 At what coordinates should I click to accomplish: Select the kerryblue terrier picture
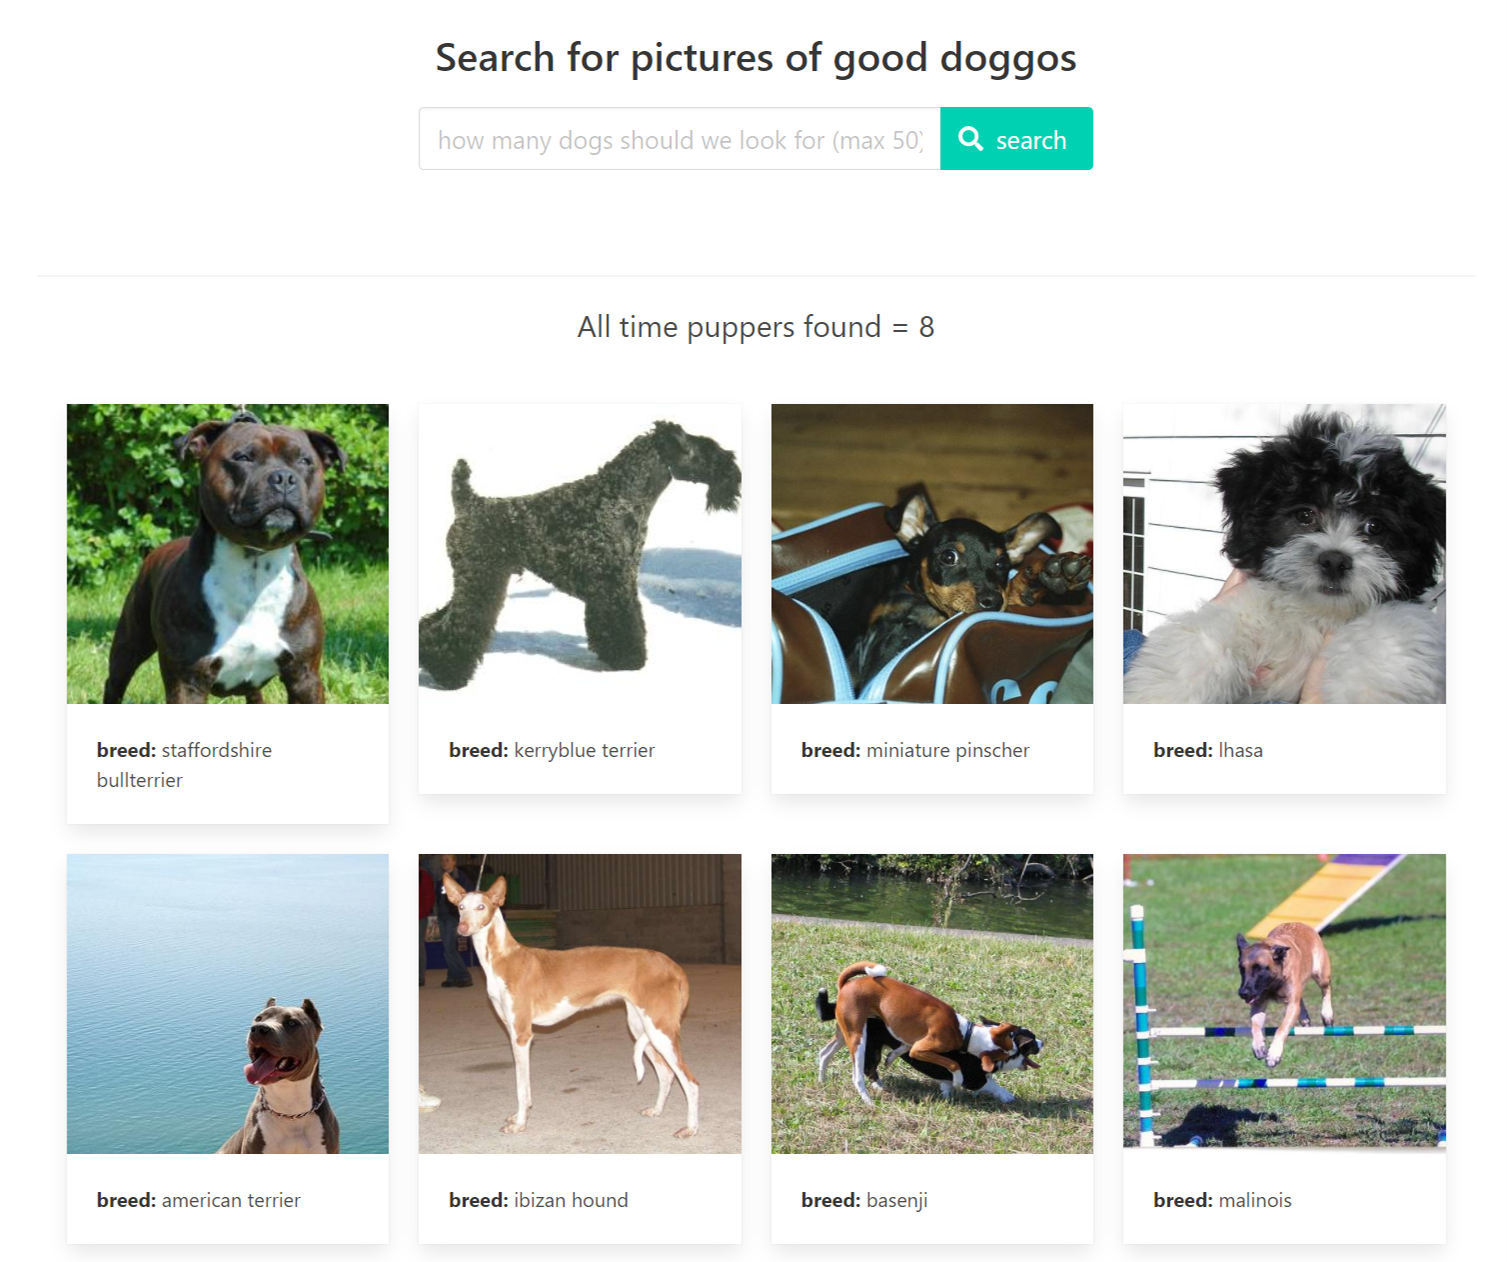[580, 554]
